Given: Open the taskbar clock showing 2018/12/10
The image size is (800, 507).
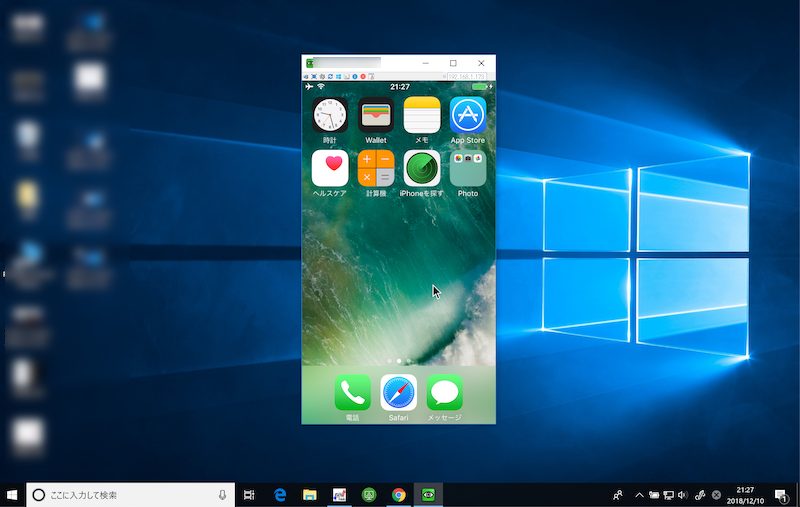Looking at the screenshot, I should tap(745, 495).
